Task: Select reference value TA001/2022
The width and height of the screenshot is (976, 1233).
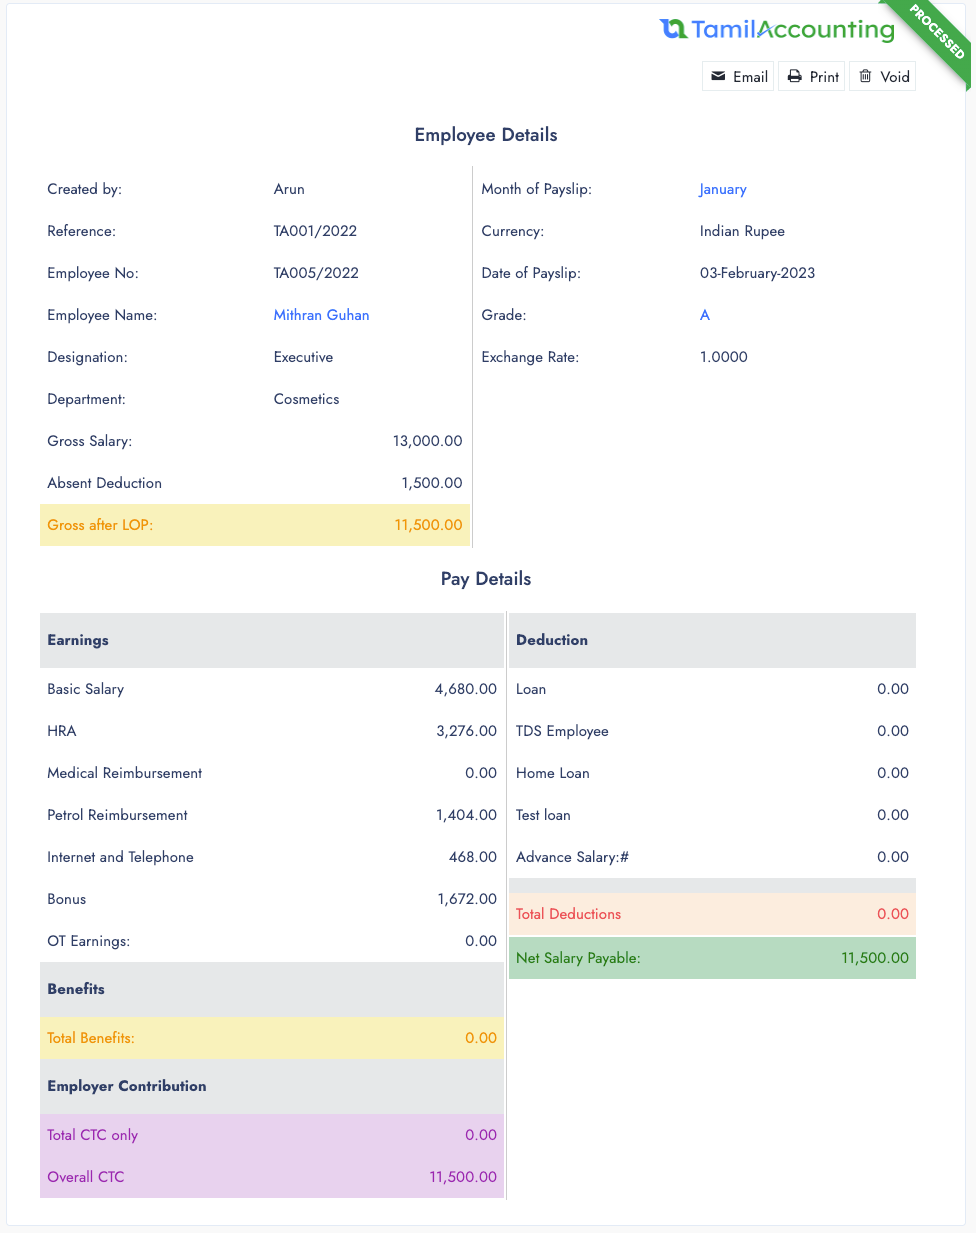Action: [x=315, y=231]
